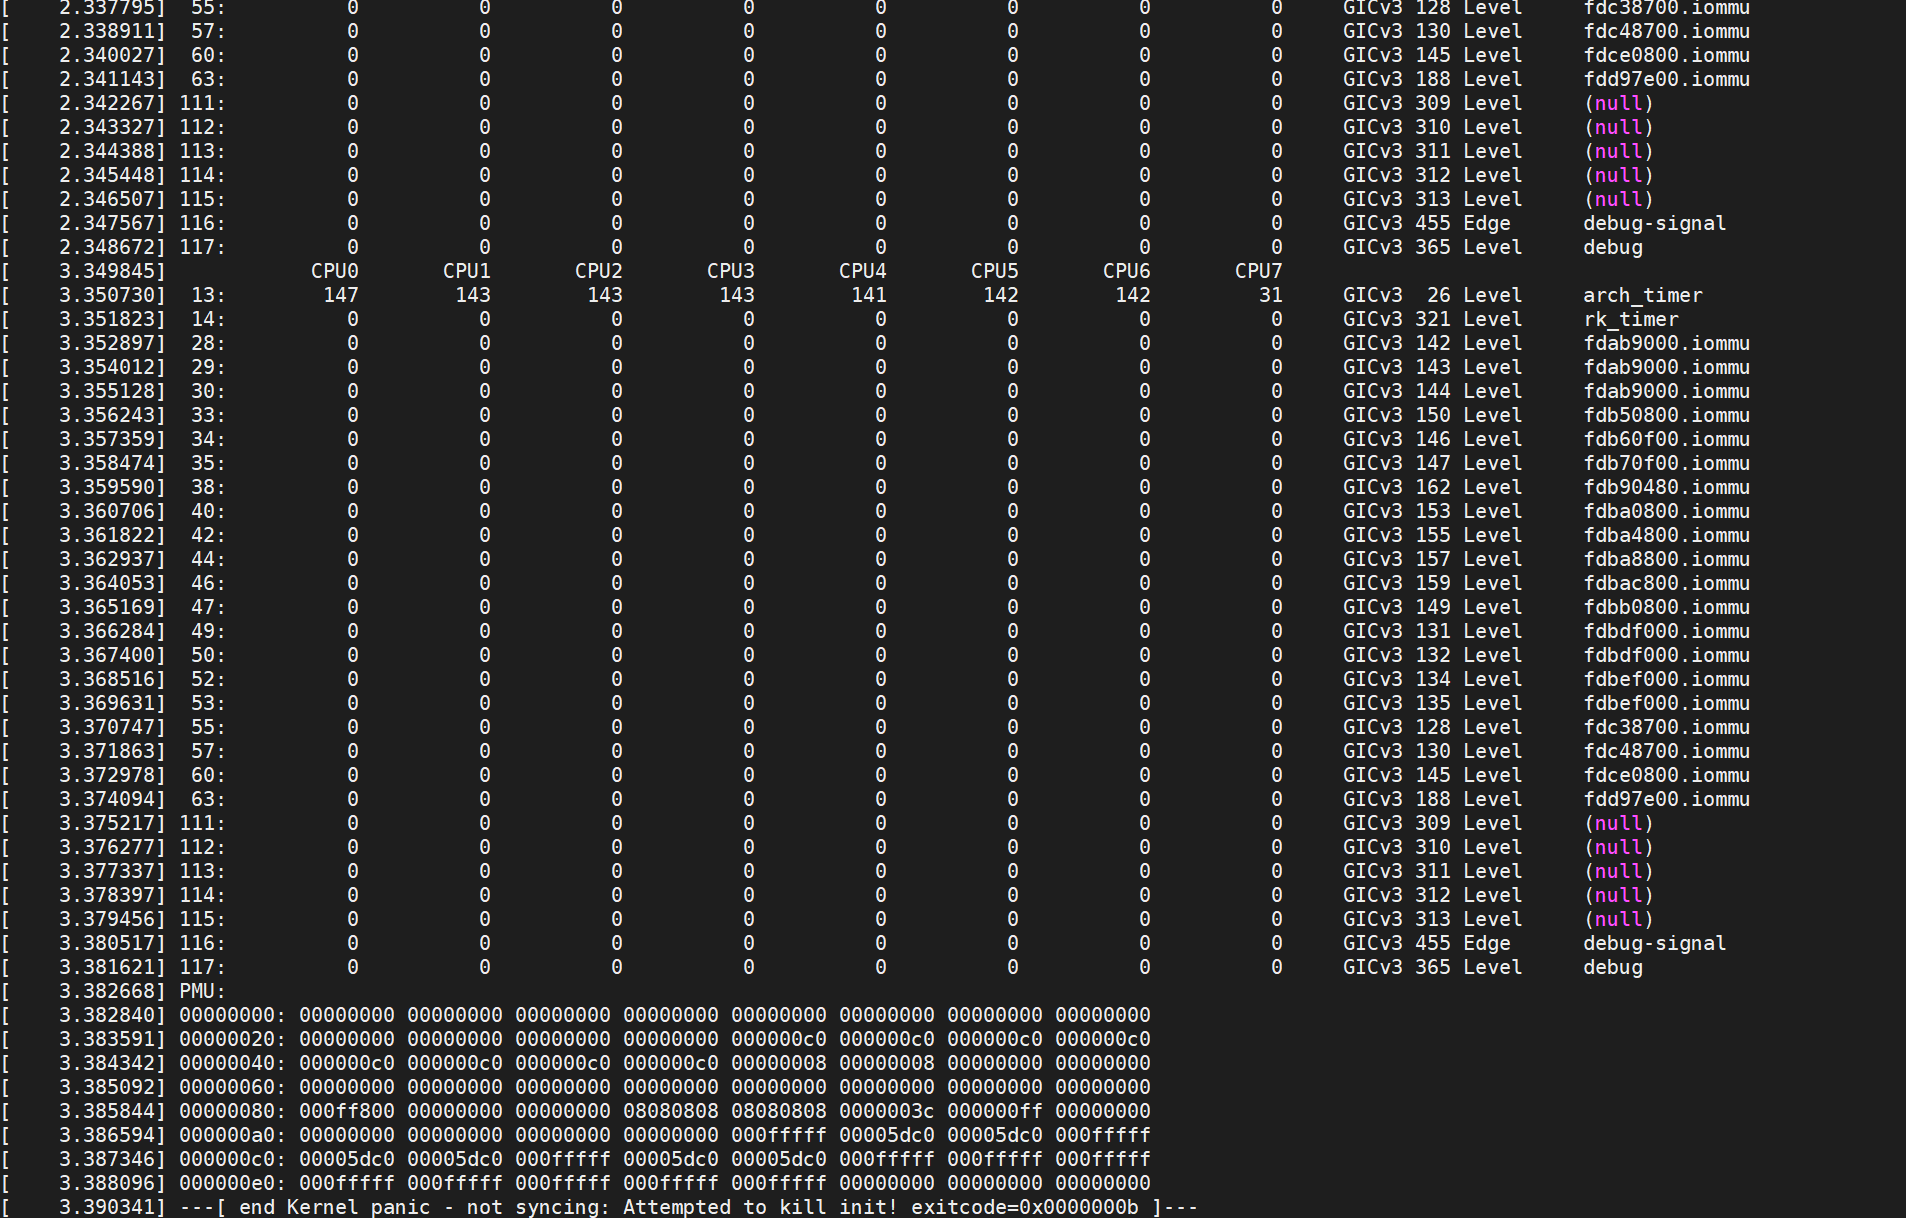The image size is (1906, 1218).
Task: Click the 'arch_timer' interrupt name
Action: pos(1642,295)
